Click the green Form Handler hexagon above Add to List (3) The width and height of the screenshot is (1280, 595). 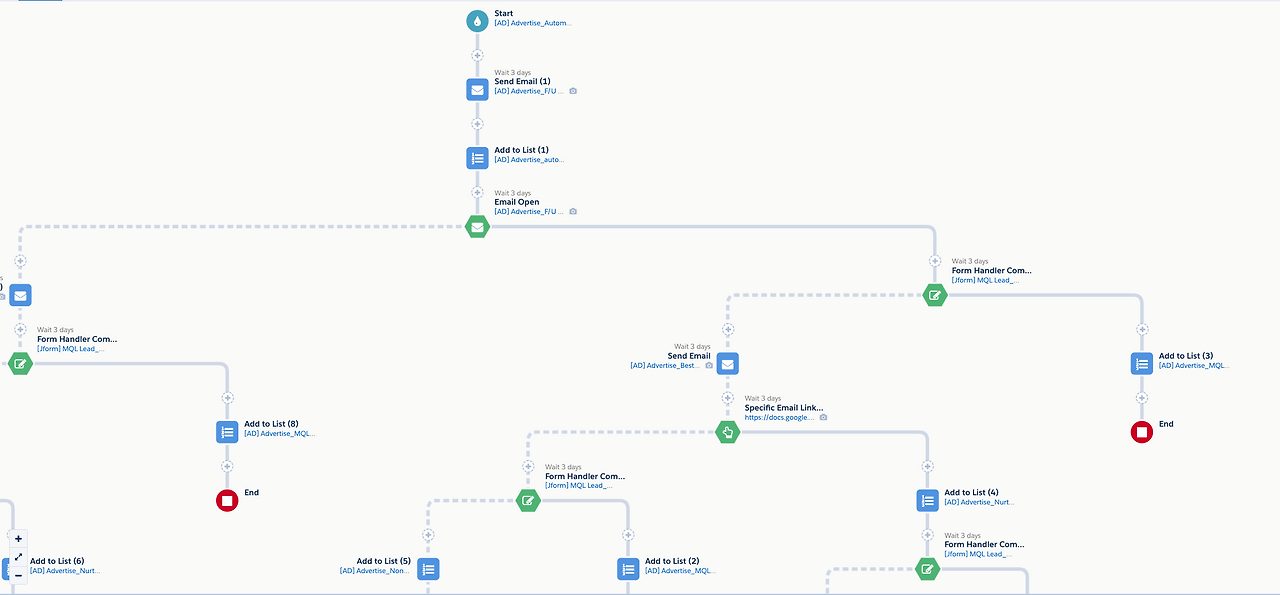point(934,295)
